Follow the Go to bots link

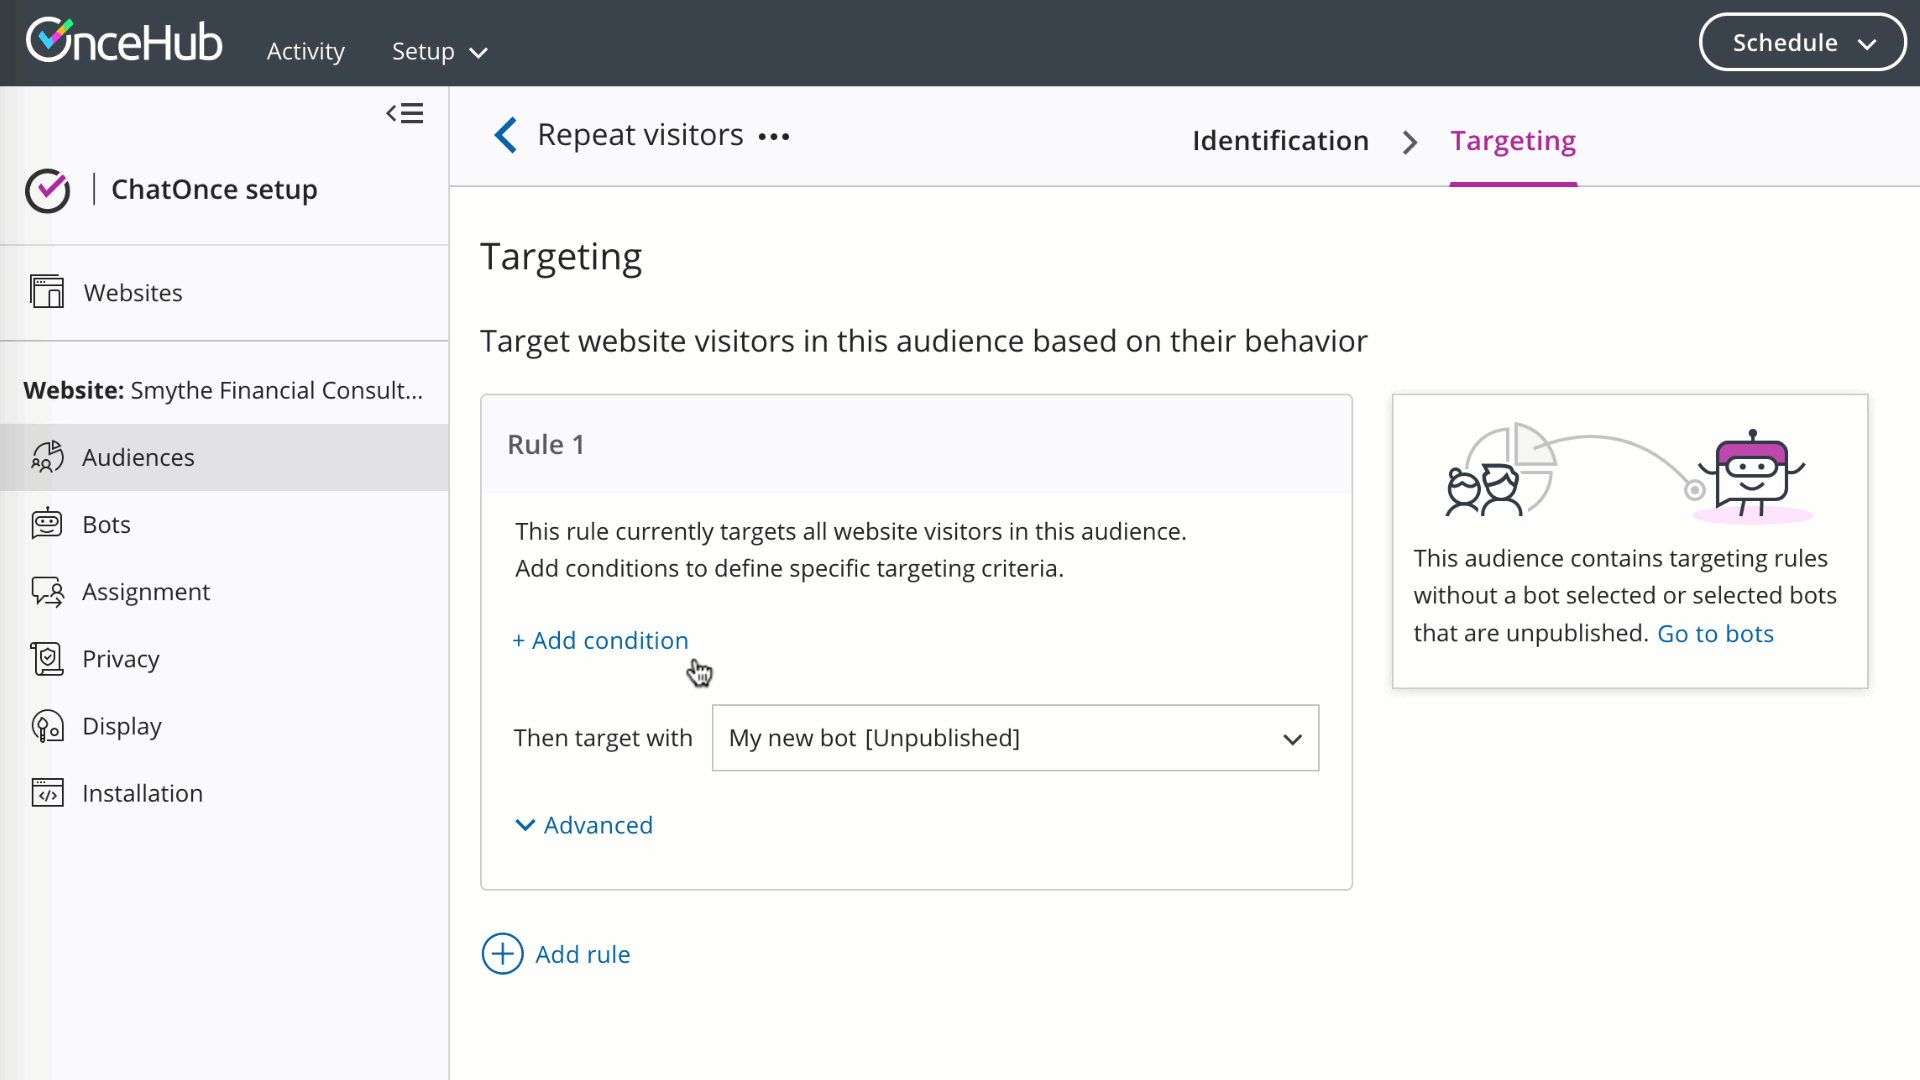point(1715,634)
